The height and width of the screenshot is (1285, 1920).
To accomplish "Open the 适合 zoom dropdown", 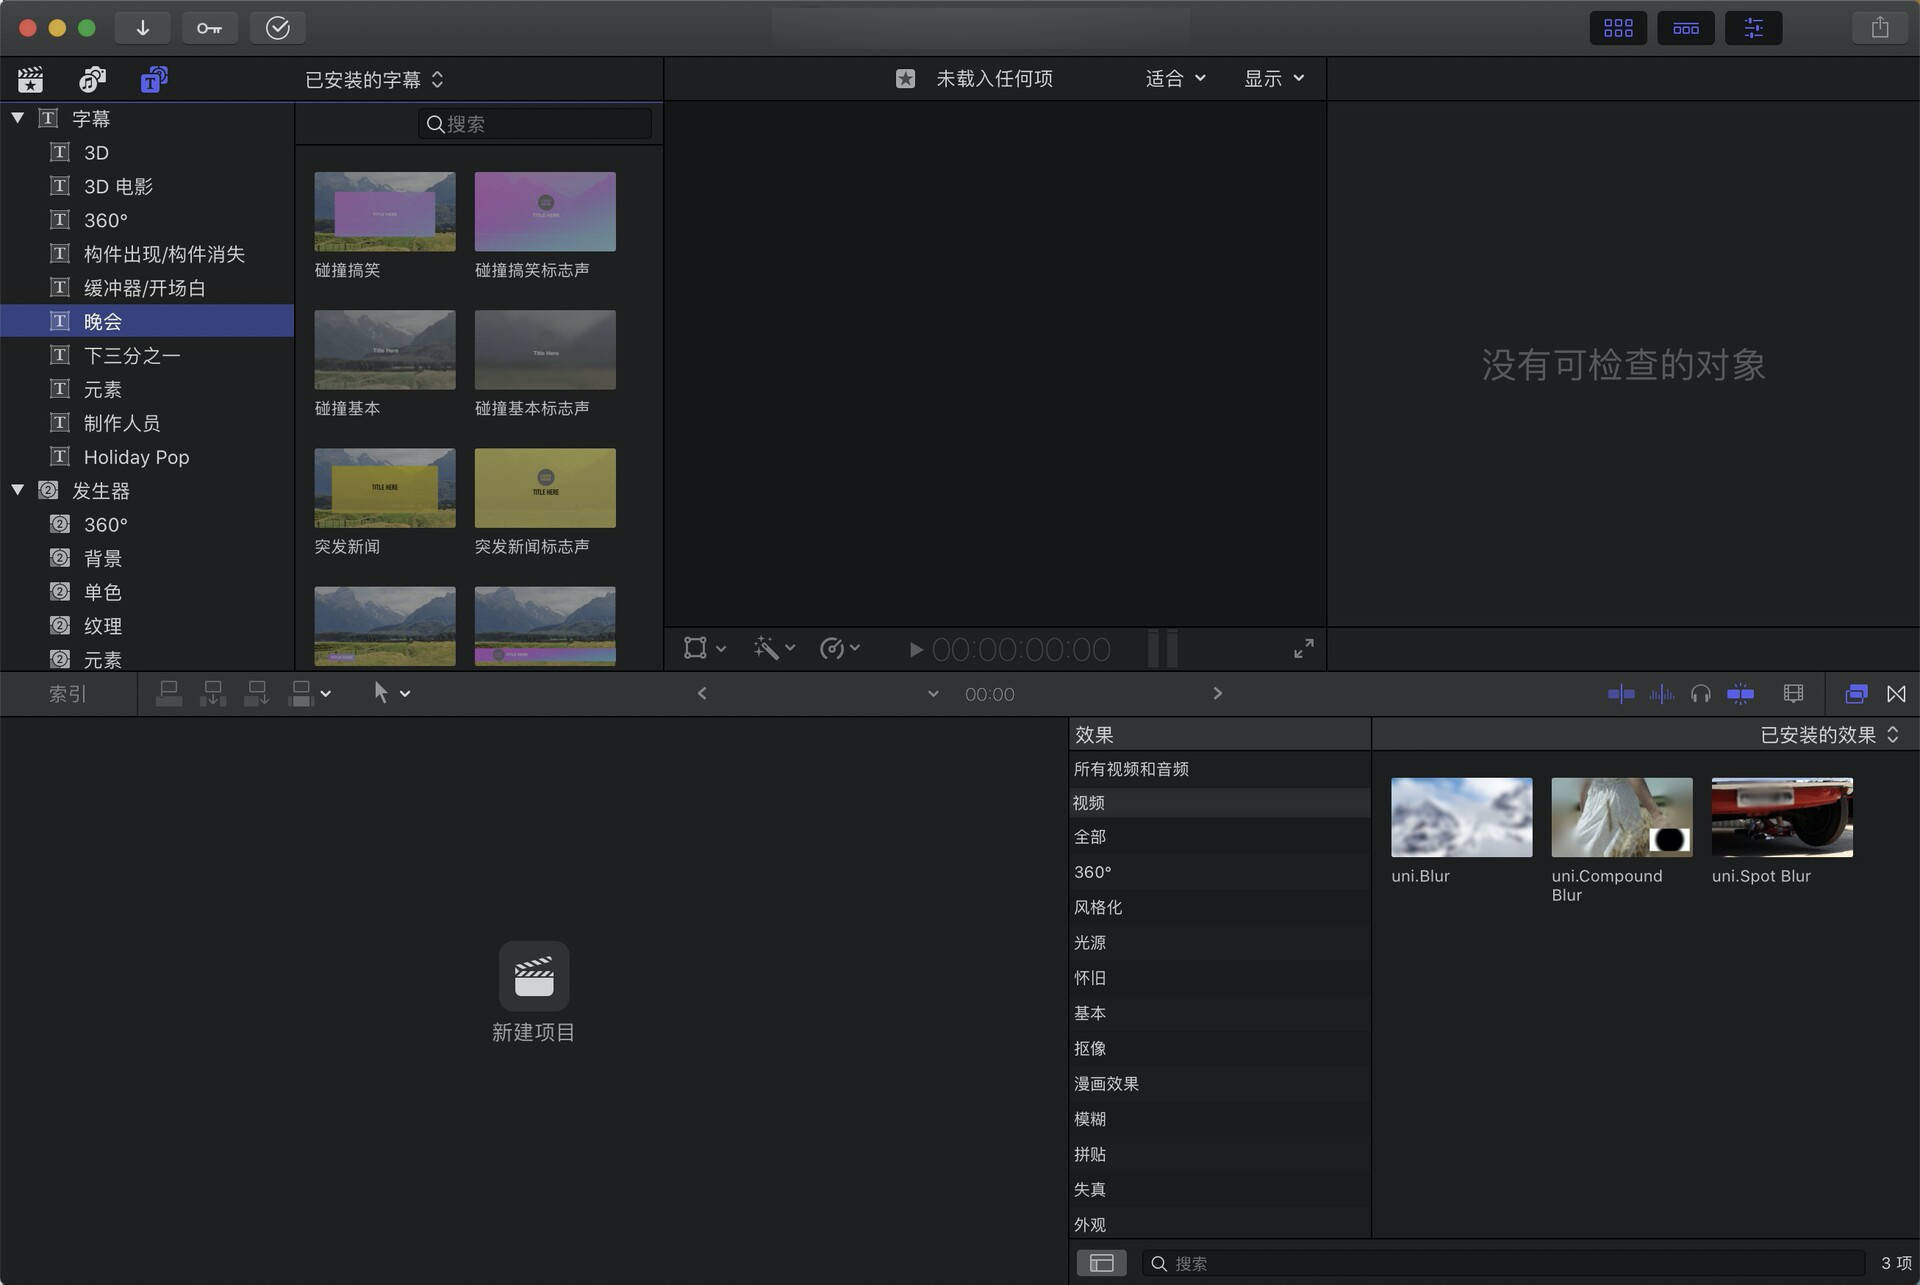I will [1175, 79].
